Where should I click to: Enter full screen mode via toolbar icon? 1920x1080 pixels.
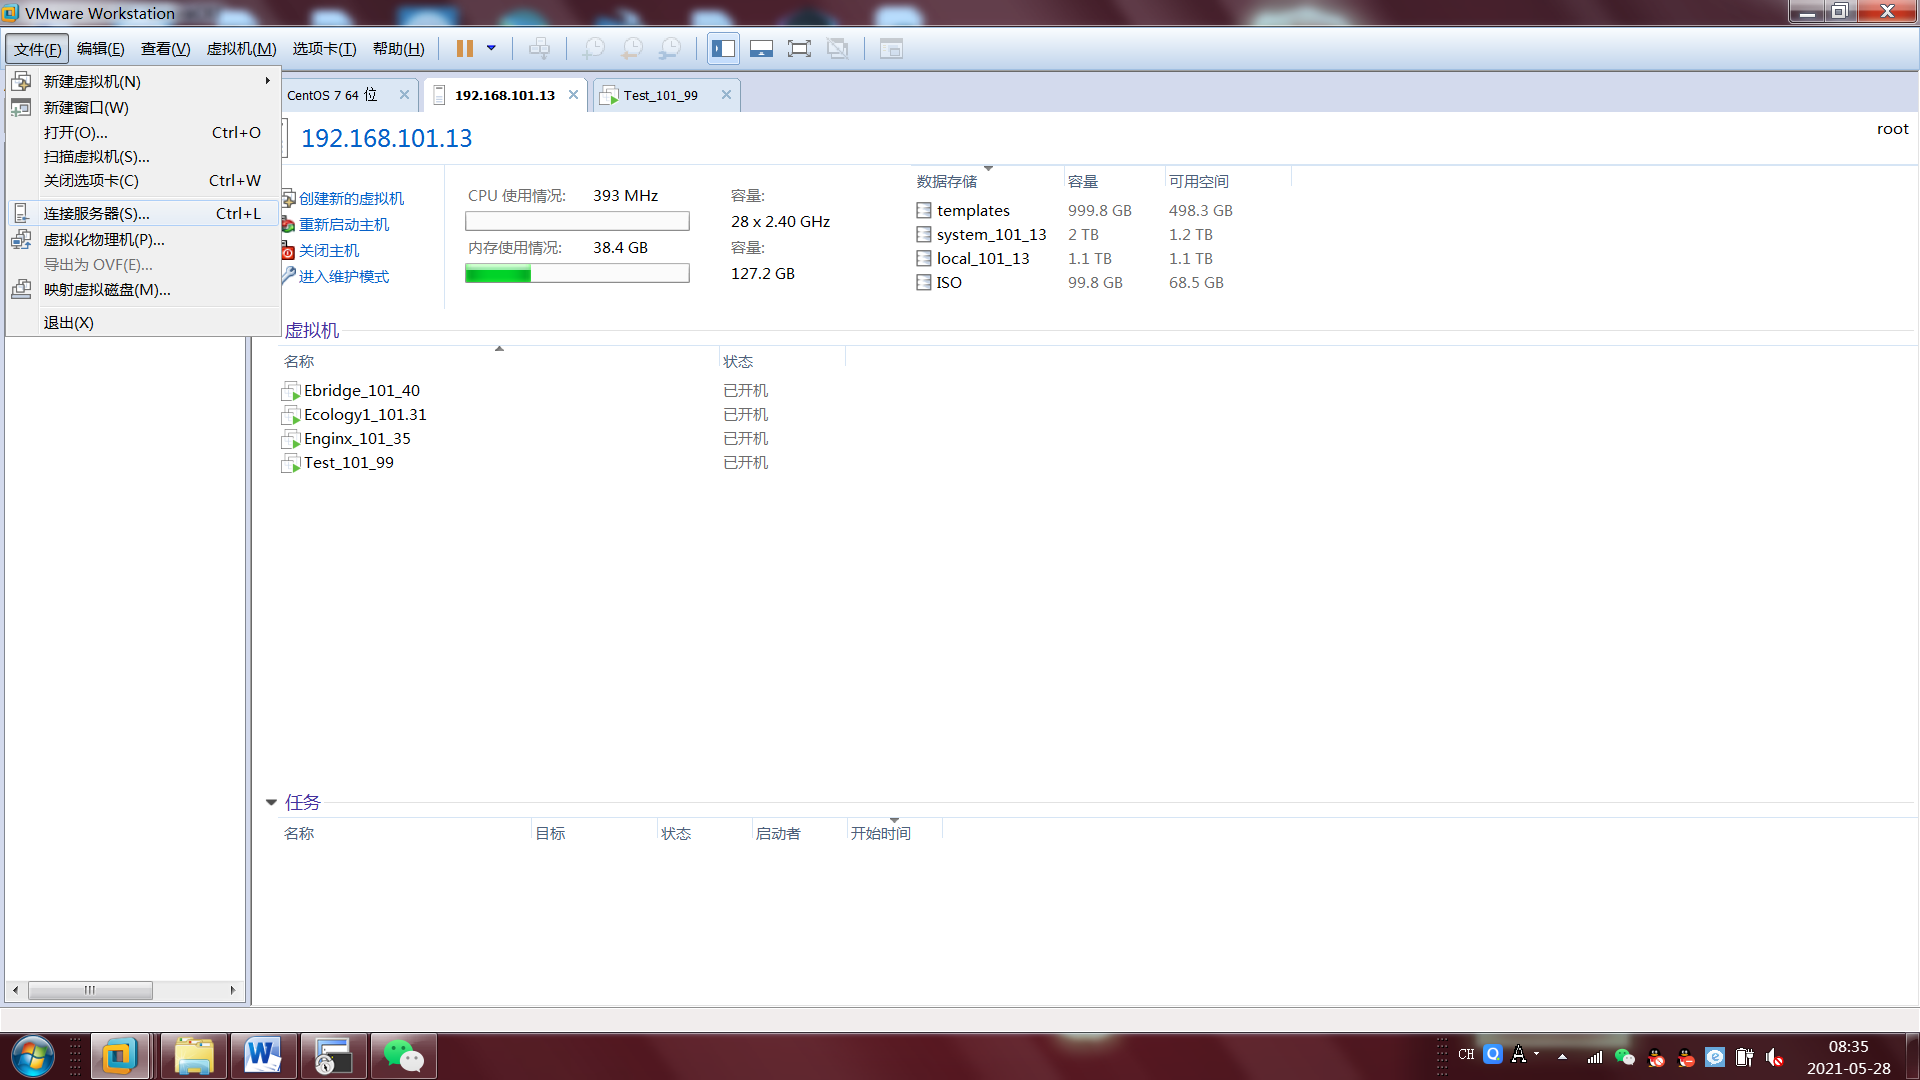[799, 48]
